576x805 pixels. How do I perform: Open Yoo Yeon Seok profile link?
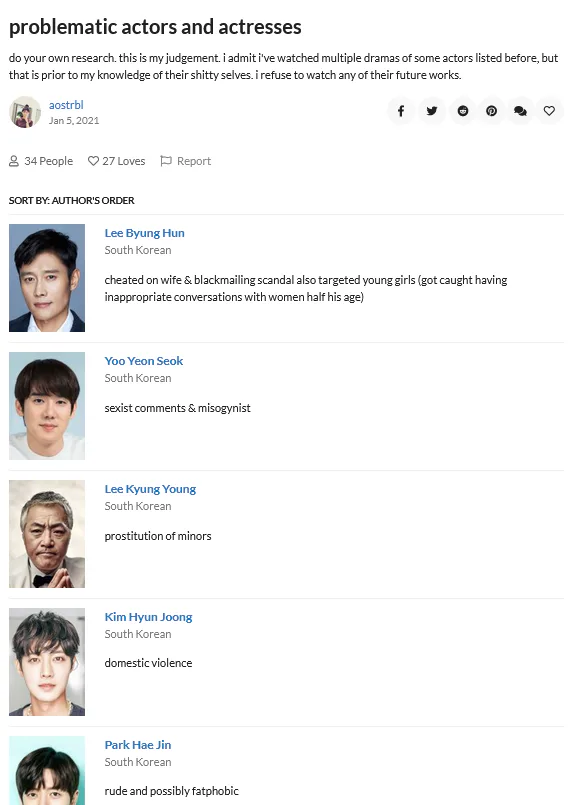144,361
